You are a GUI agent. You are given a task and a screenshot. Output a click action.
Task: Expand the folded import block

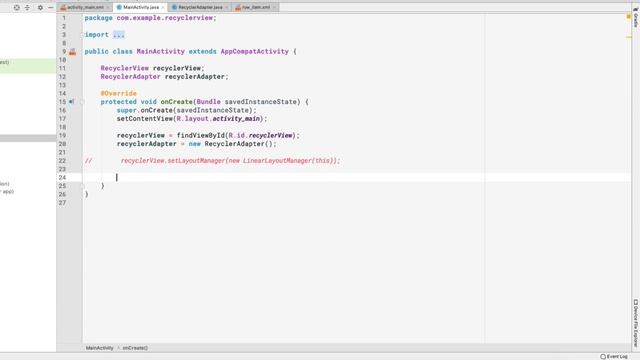coord(119,35)
